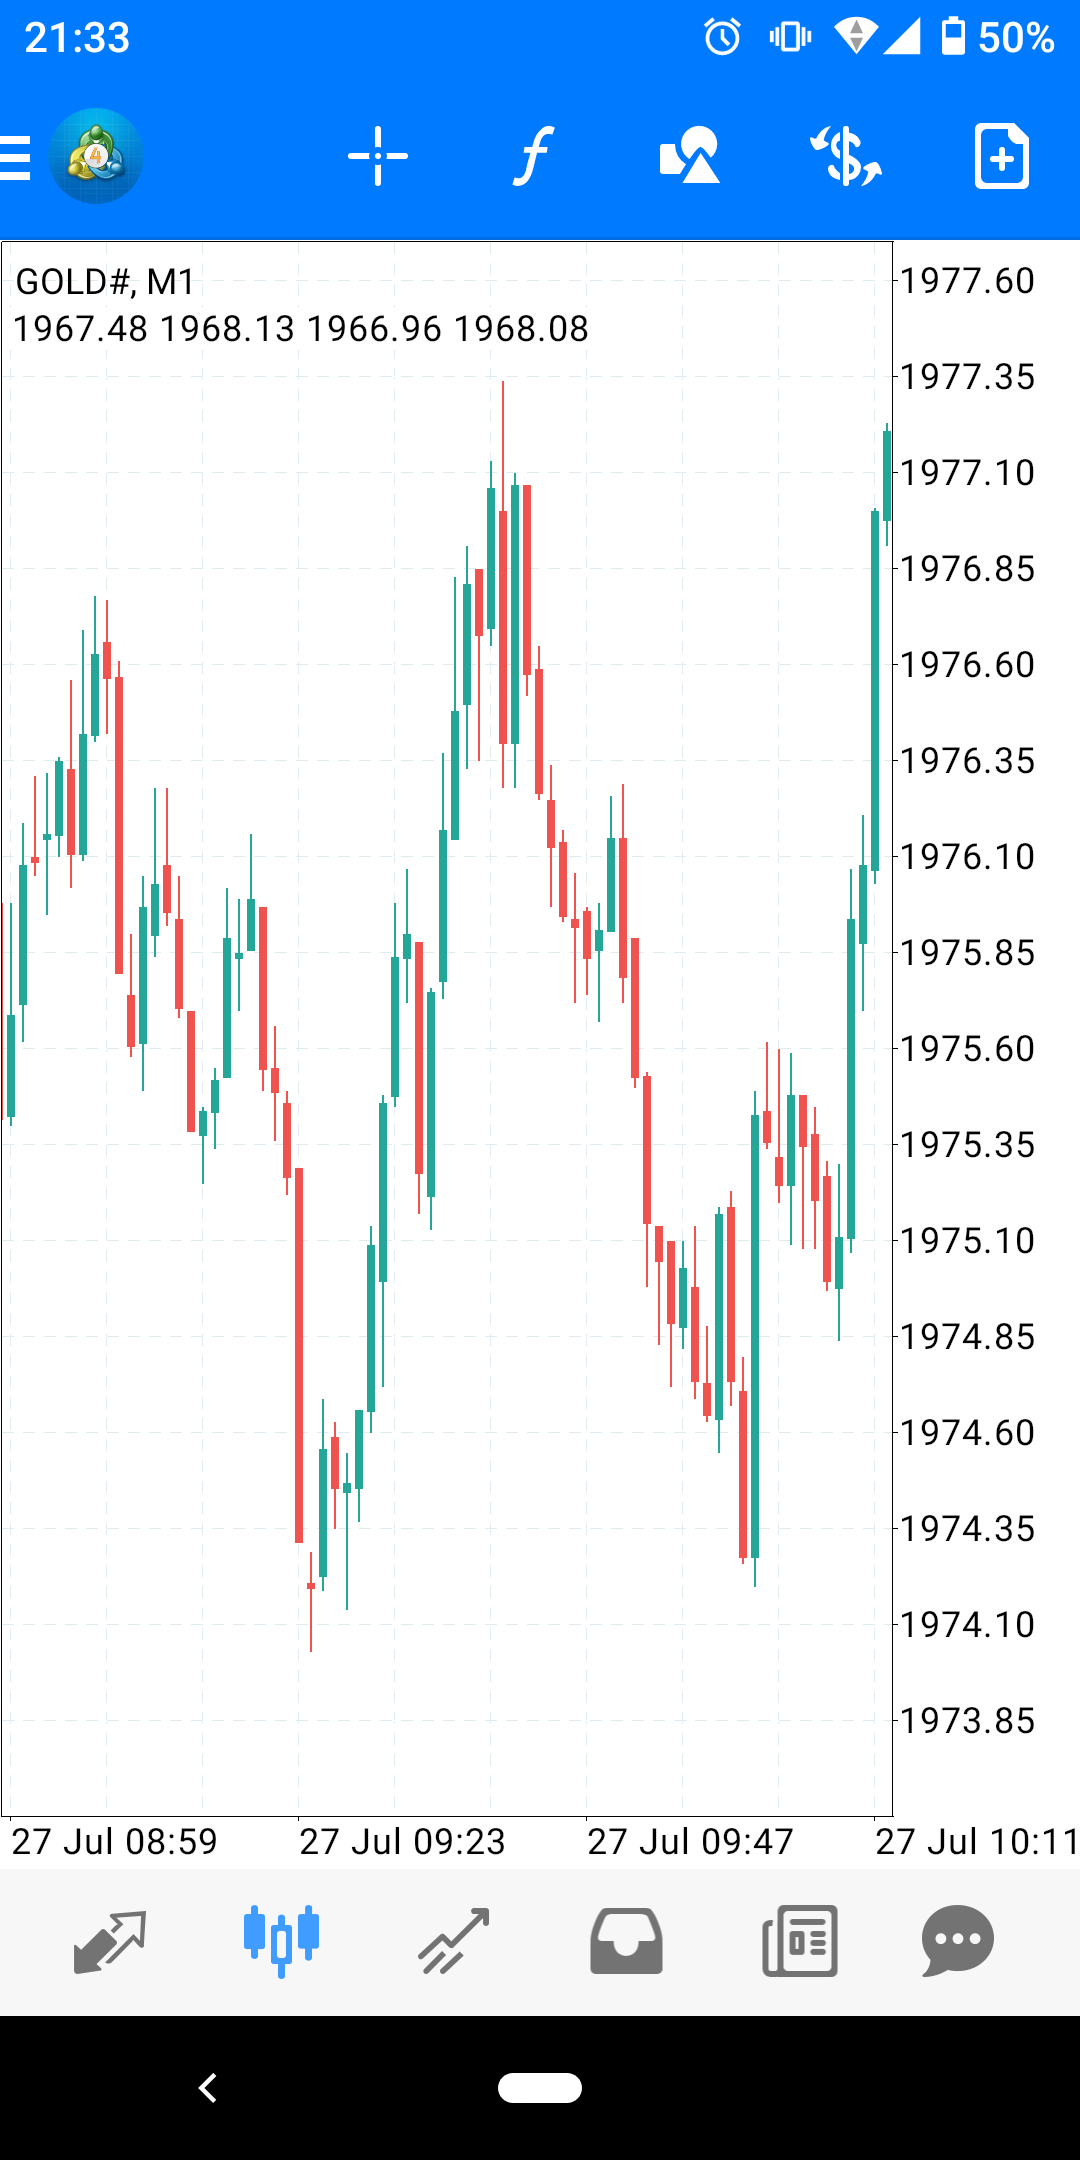Tap the Android home pill
The height and width of the screenshot is (2160, 1080).
pos(540,2088)
